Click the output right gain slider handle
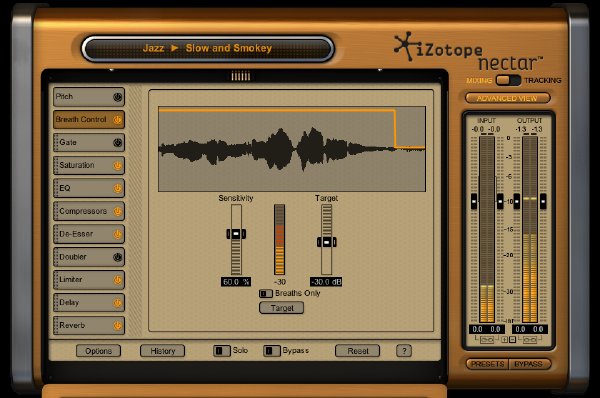The image size is (600, 398). 543,201
